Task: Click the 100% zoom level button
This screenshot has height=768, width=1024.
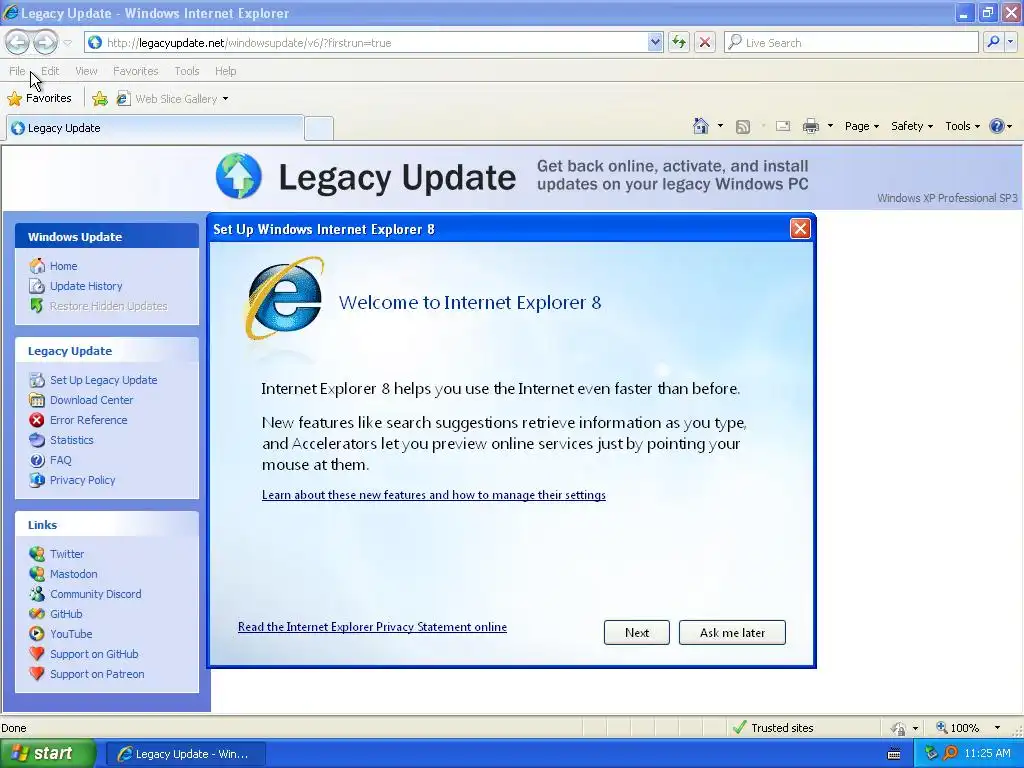Action: [957, 728]
